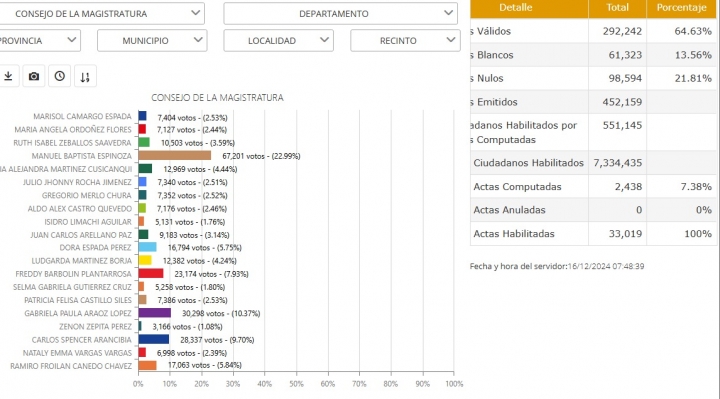Click Ludgarda Martinez Borja's yellow bar
The width and height of the screenshot is (720, 399).
[145, 260]
